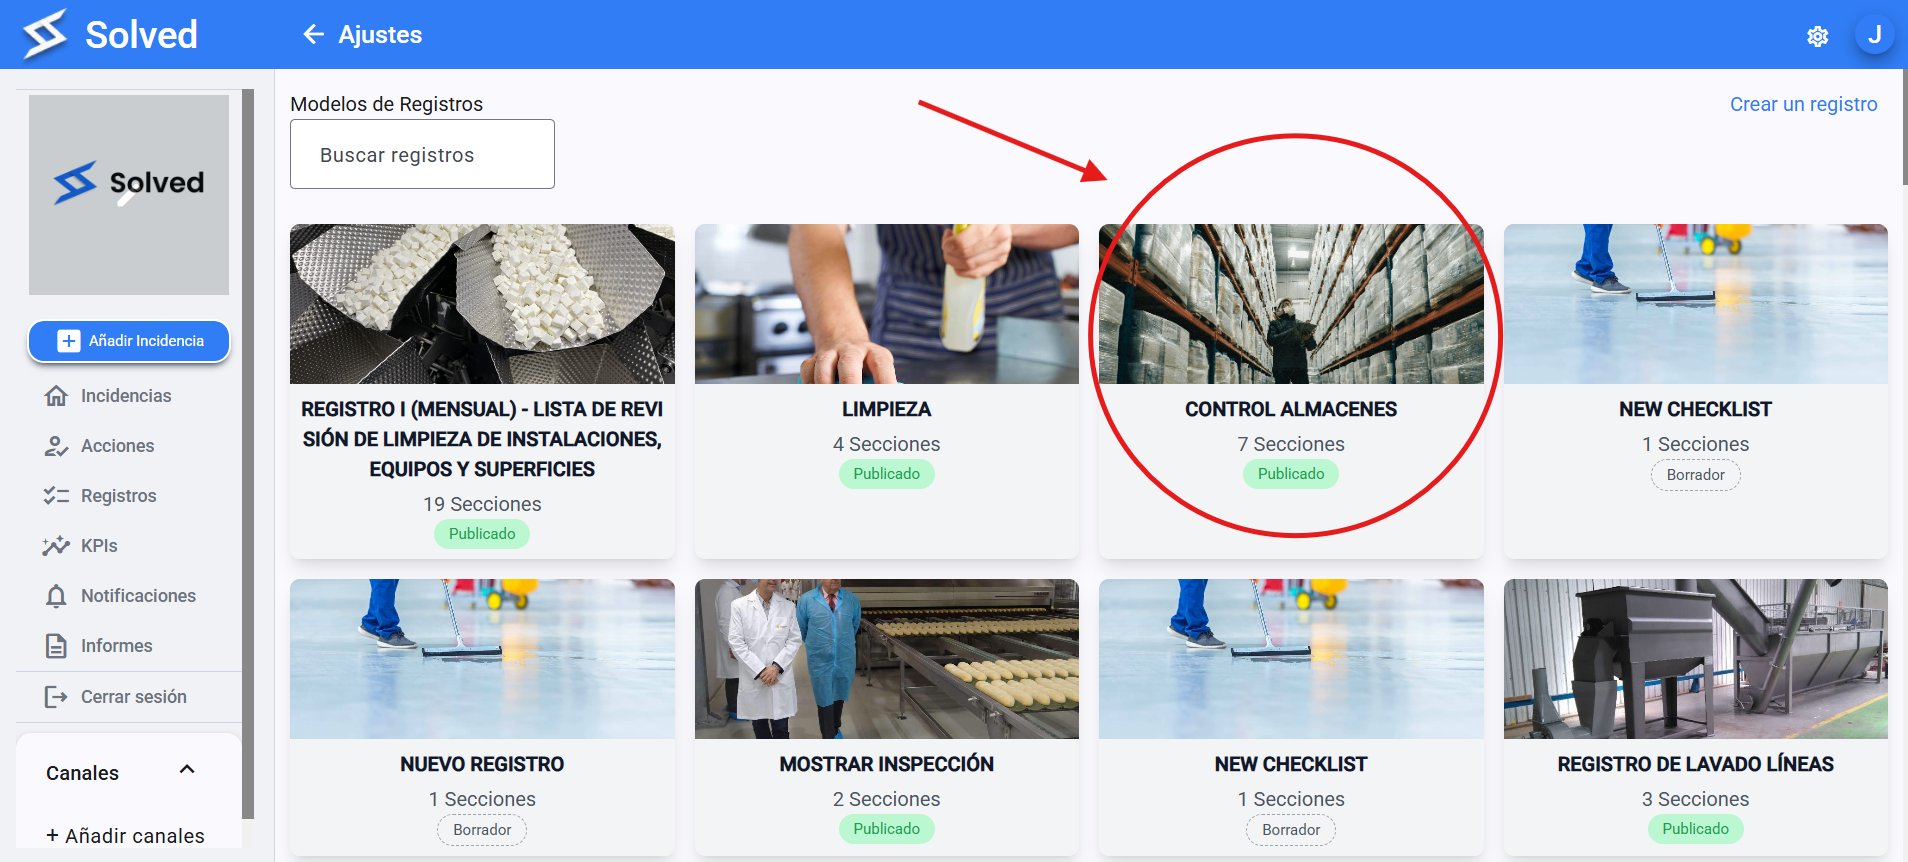The height and width of the screenshot is (862, 1908).
Task: Open the CONTROL ALMACENES record card
Action: [1291, 391]
